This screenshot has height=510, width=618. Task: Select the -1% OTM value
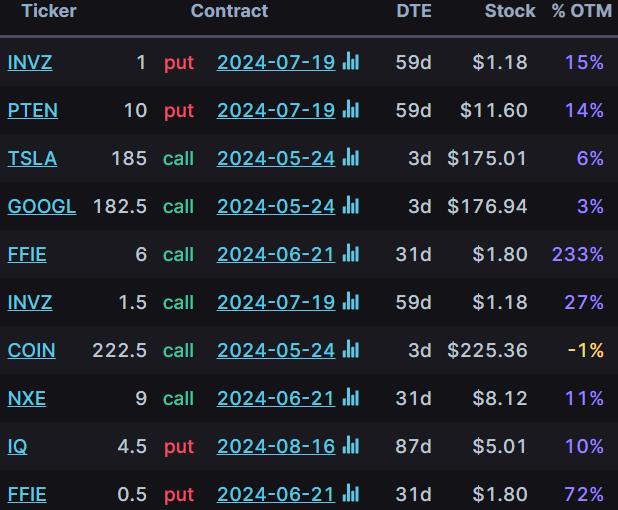point(586,350)
